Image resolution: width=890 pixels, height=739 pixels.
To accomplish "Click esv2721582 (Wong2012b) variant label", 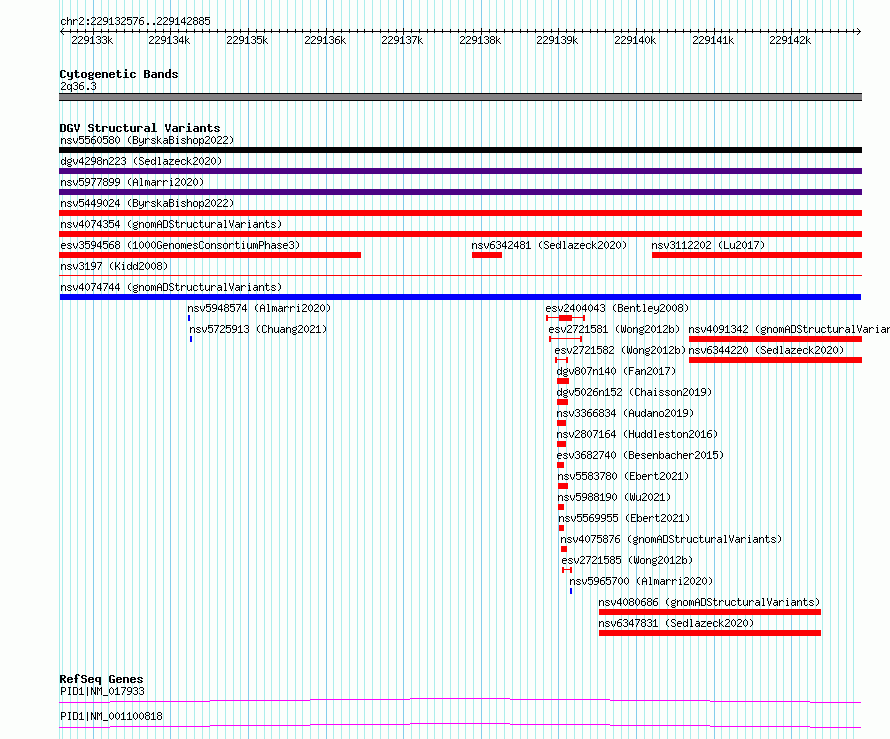I will tap(620, 350).
